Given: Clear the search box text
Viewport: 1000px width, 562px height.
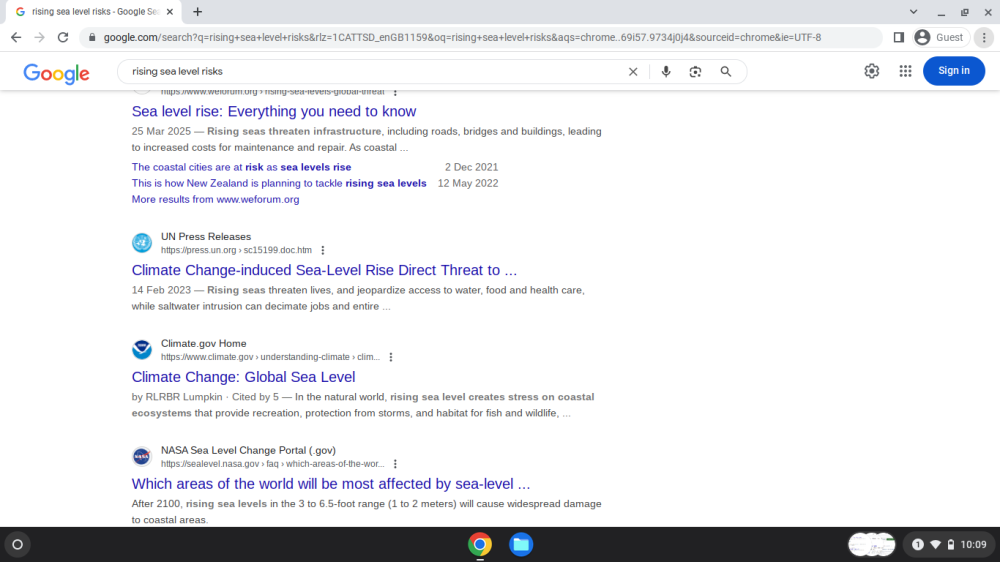Looking at the screenshot, I should [x=633, y=71].
